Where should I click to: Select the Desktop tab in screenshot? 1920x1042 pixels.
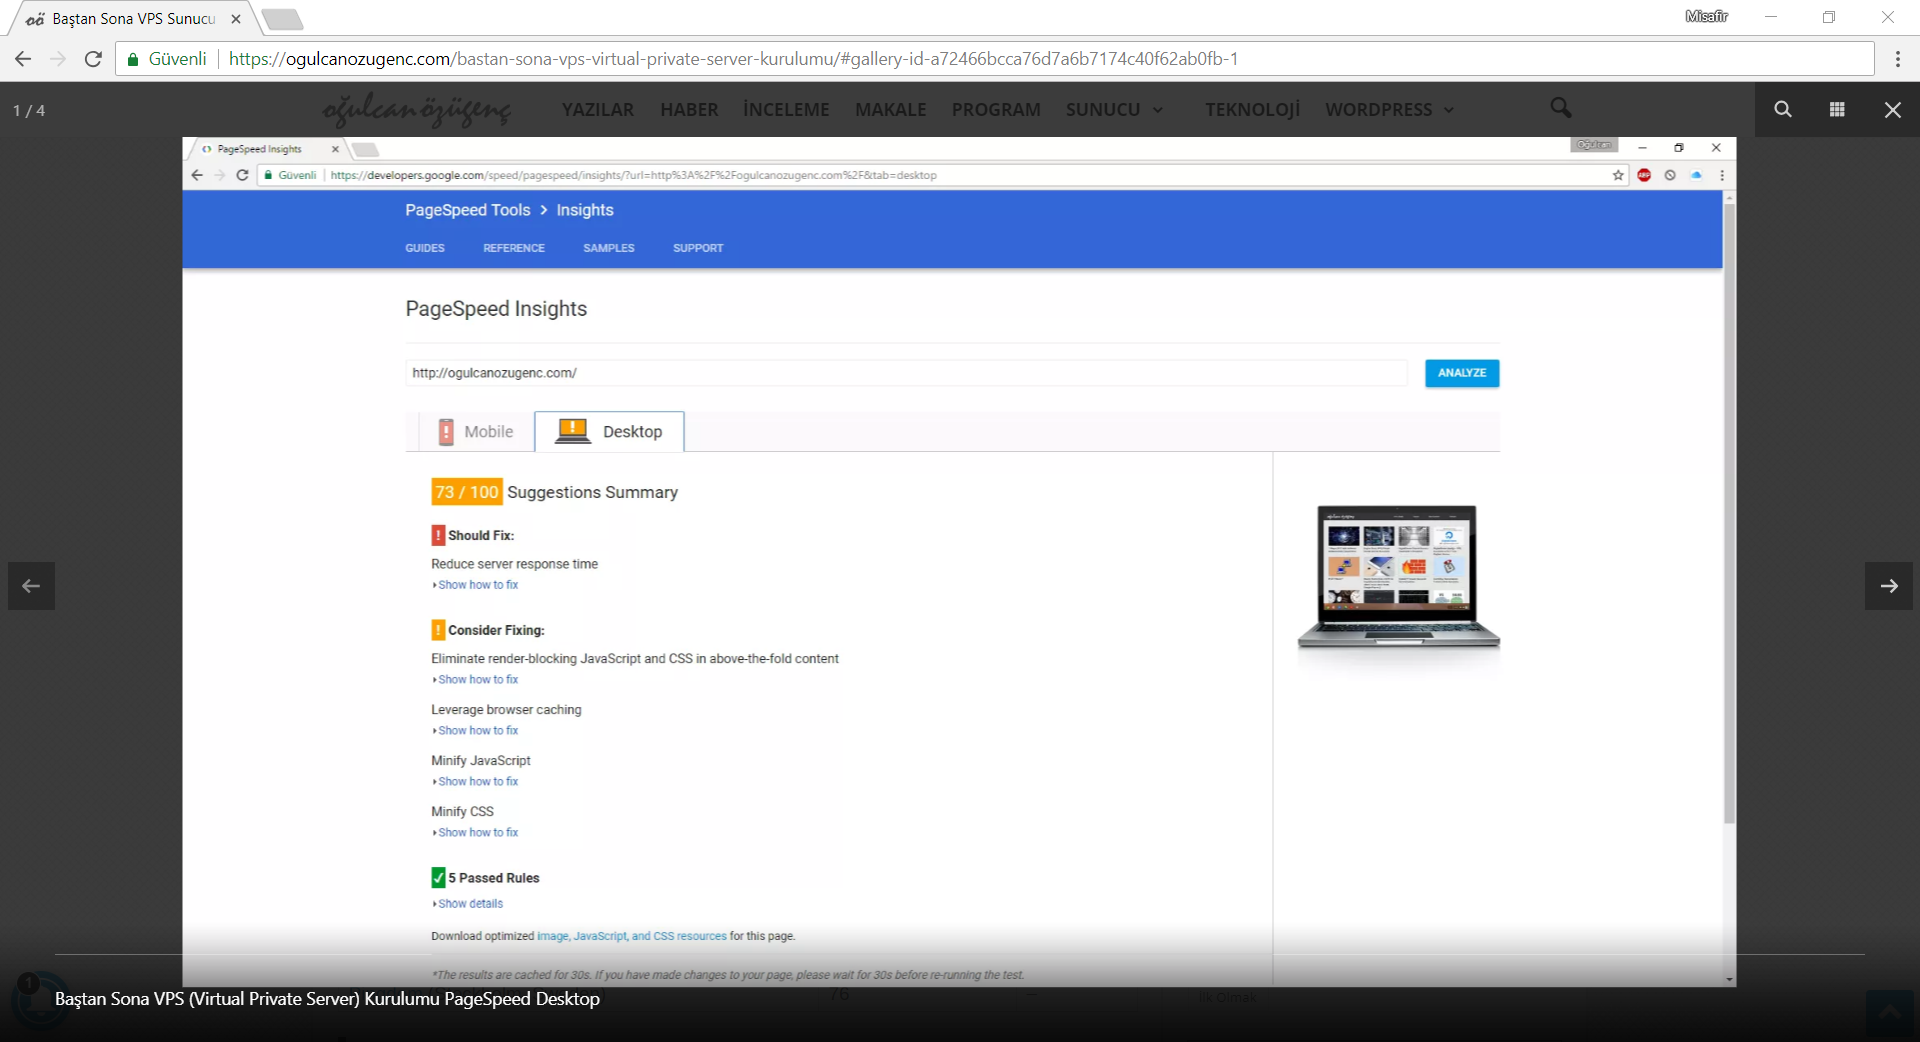click(609, 432)
